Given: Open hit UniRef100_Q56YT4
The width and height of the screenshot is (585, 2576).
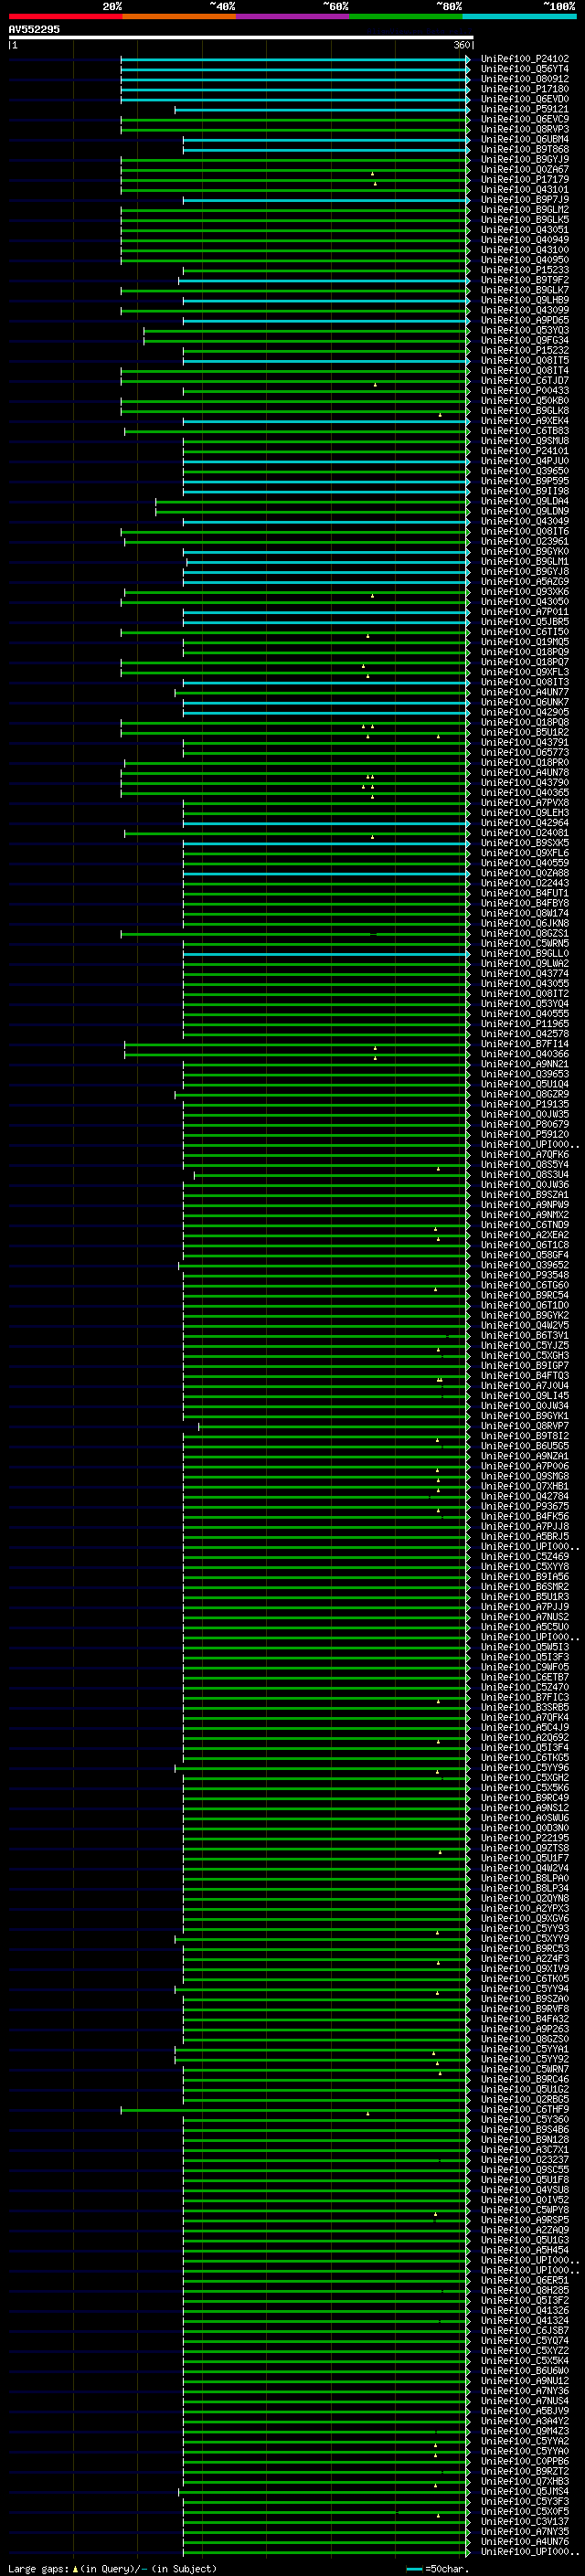Looking at the screenshot, I should 524,69.
